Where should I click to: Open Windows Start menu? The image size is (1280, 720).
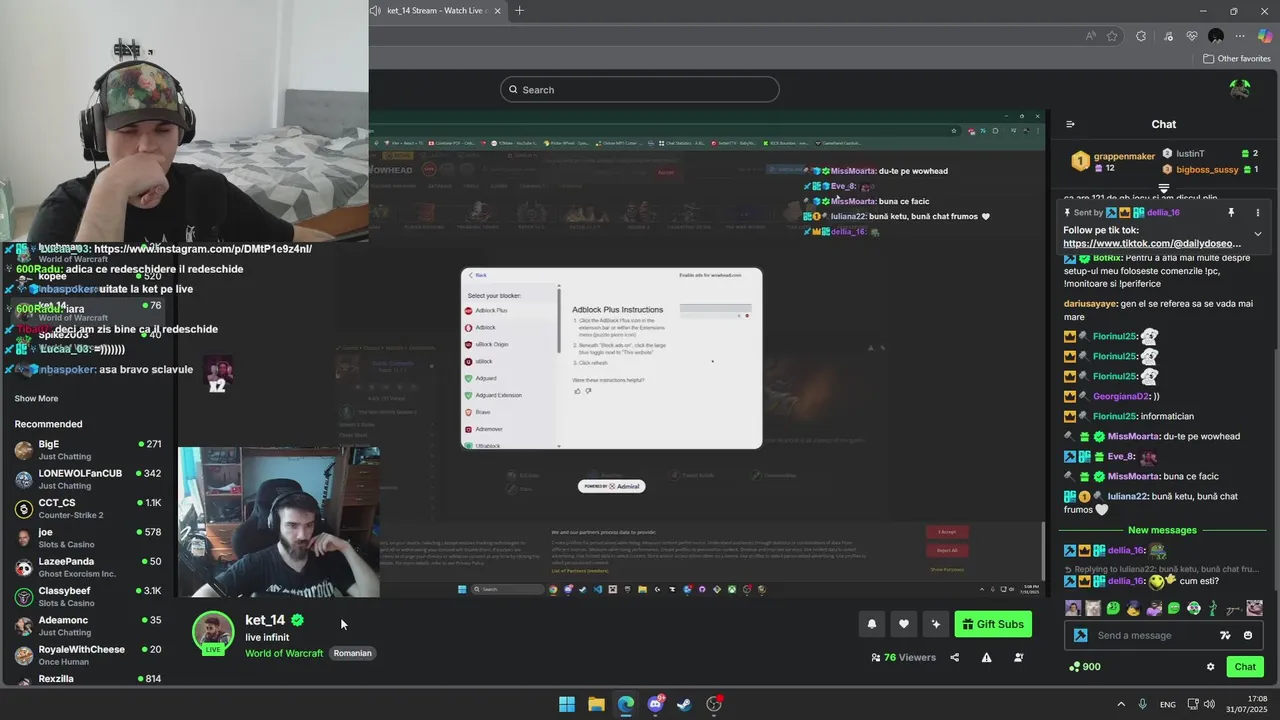(567, 704)
